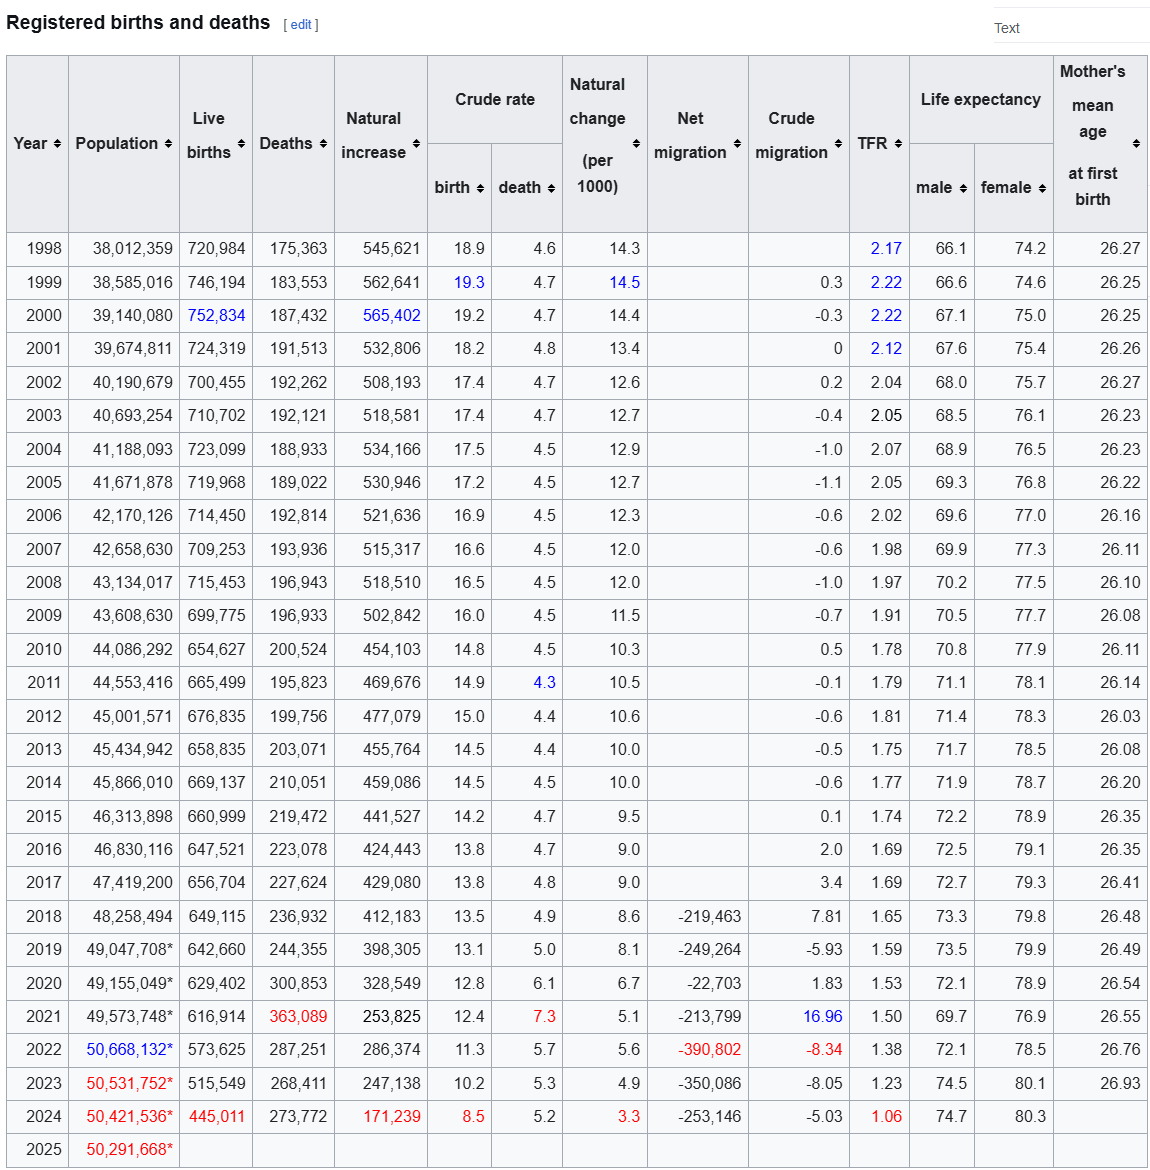1150x1170 pixels.
Task: Open the edit link beside section heading
Action: click(301, 25)
